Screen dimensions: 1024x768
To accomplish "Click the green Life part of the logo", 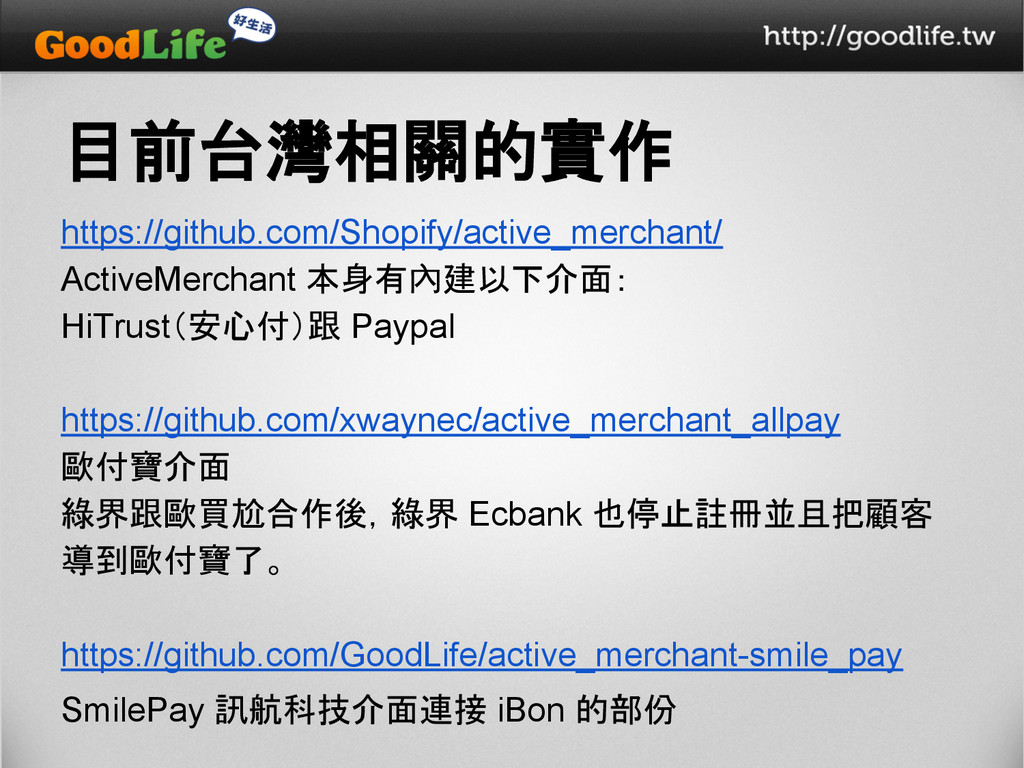I will click(x=184, y=45).
